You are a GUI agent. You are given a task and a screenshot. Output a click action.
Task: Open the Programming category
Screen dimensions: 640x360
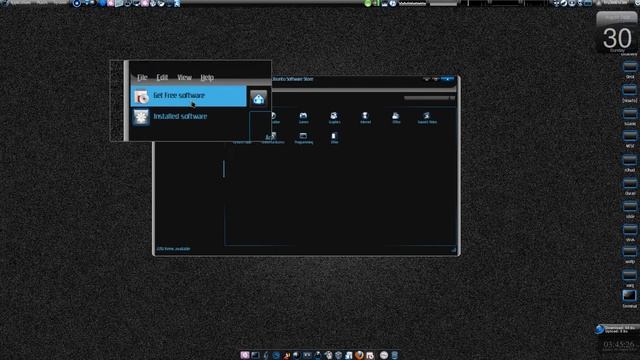(x=303, y=138)
